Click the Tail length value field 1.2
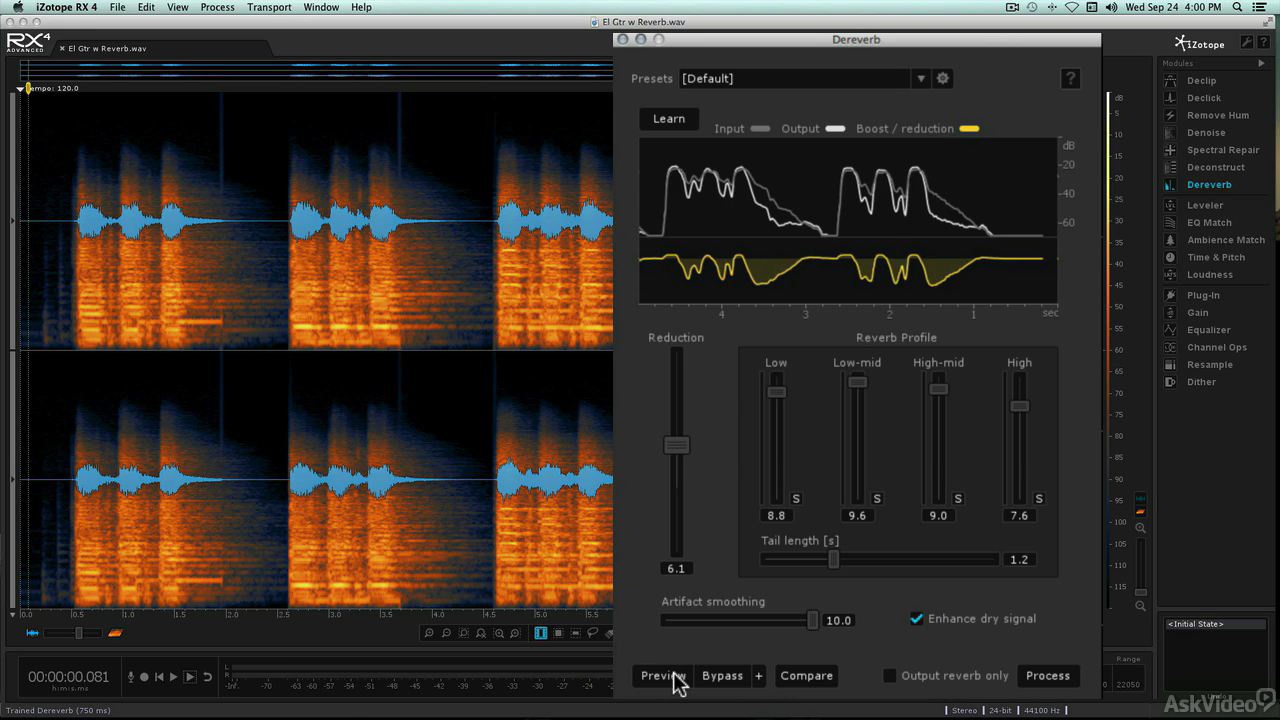Screen dimensions: 1280x720 pyautogui.click(x=1019, y=560)
